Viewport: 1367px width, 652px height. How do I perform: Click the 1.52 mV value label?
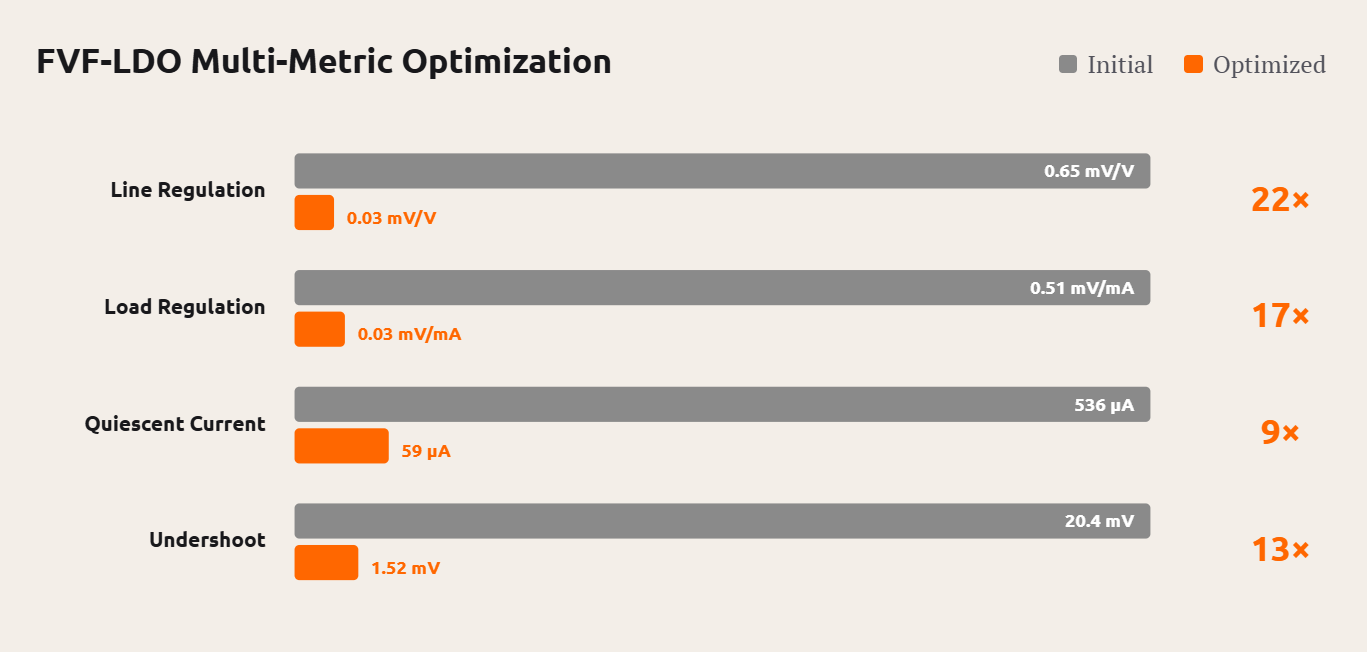pyautogui.click(x=406, y=568)
